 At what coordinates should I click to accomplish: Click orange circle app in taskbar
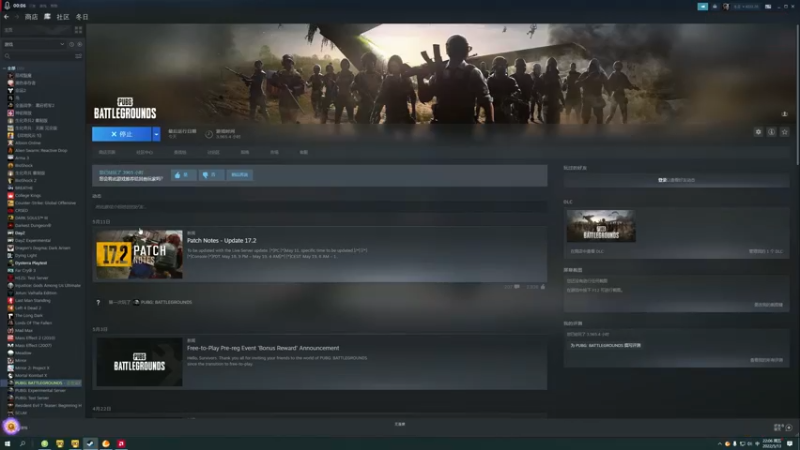106,443
